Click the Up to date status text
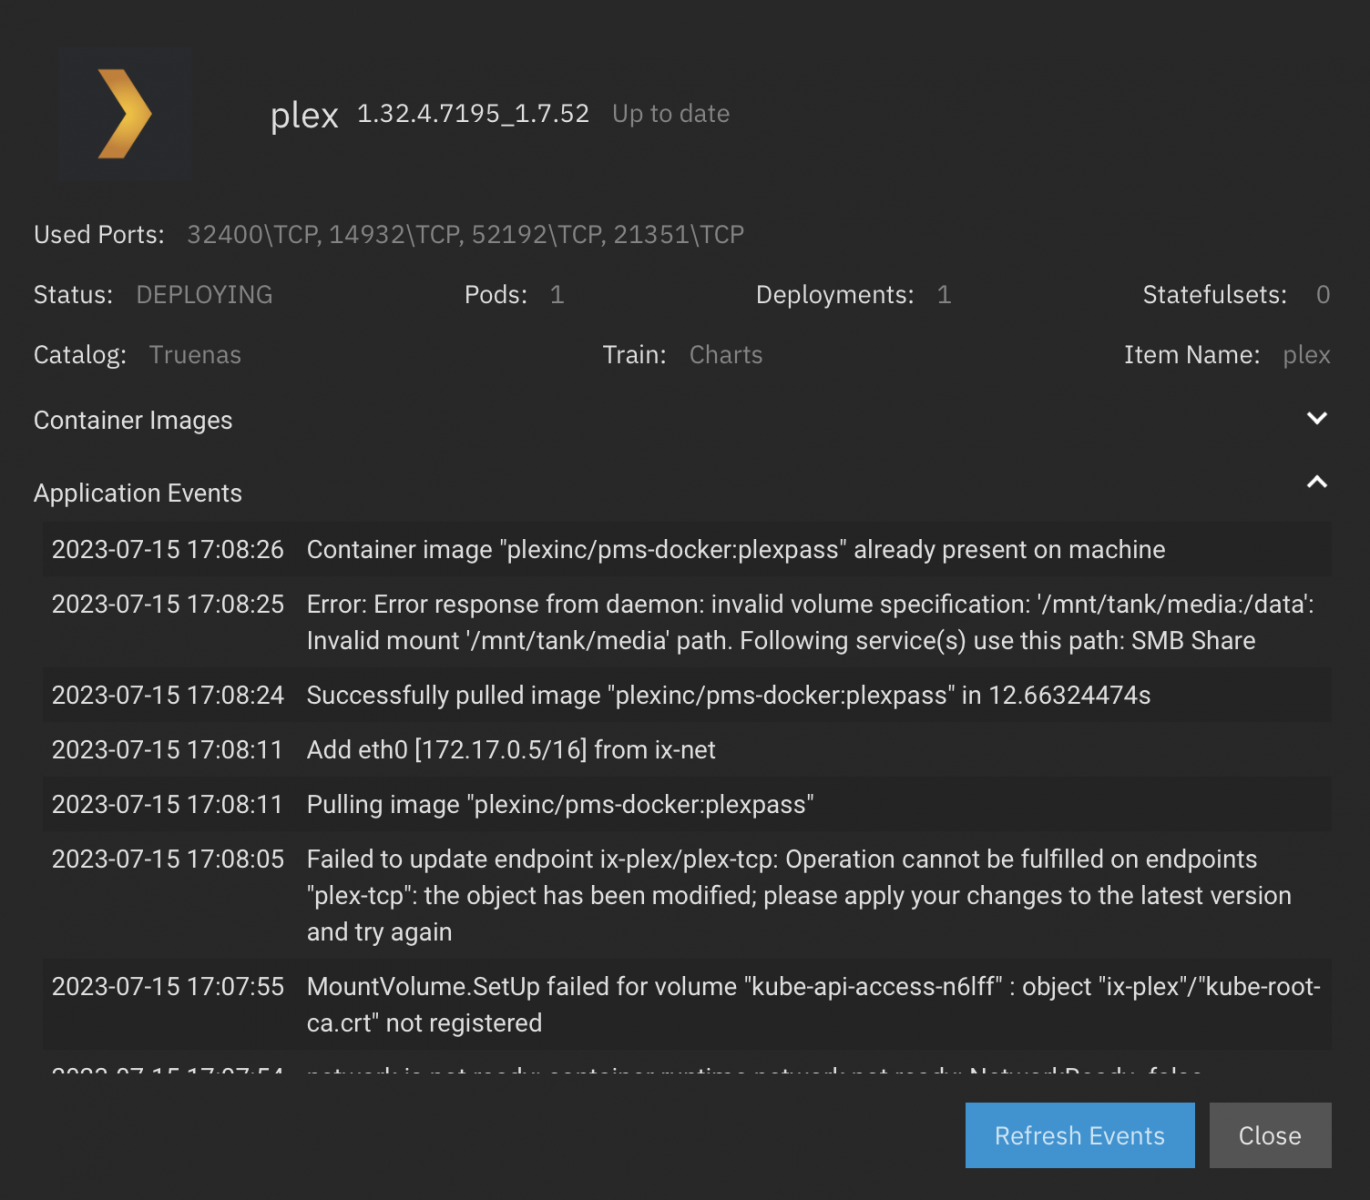 671,114
